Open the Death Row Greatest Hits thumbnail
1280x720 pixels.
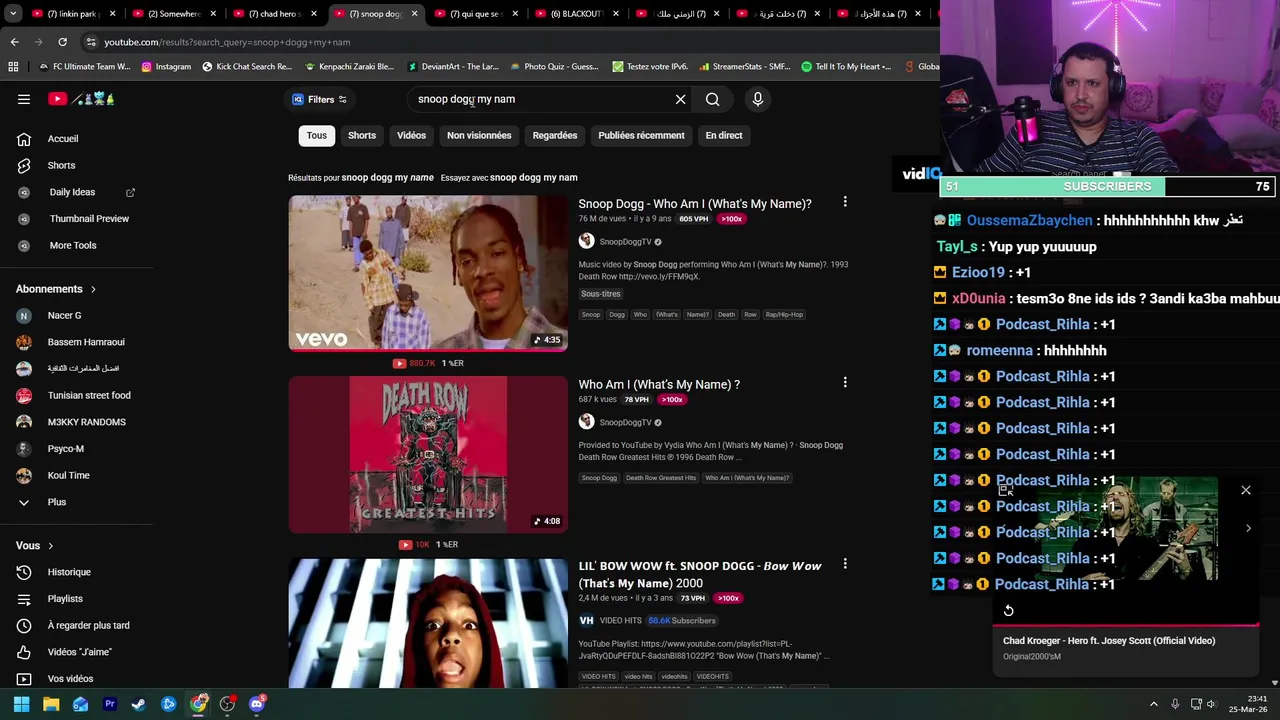(x=428, y=455)
